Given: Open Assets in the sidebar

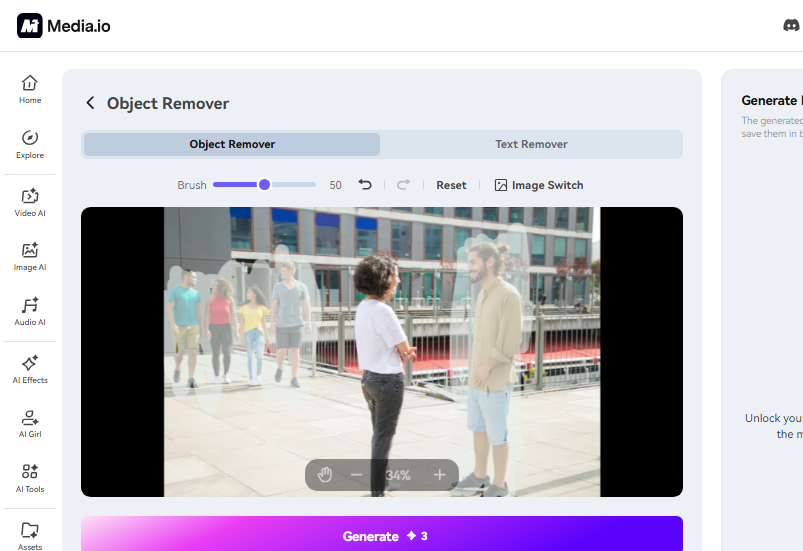Looking at the screenshot, I should [30, 536].
